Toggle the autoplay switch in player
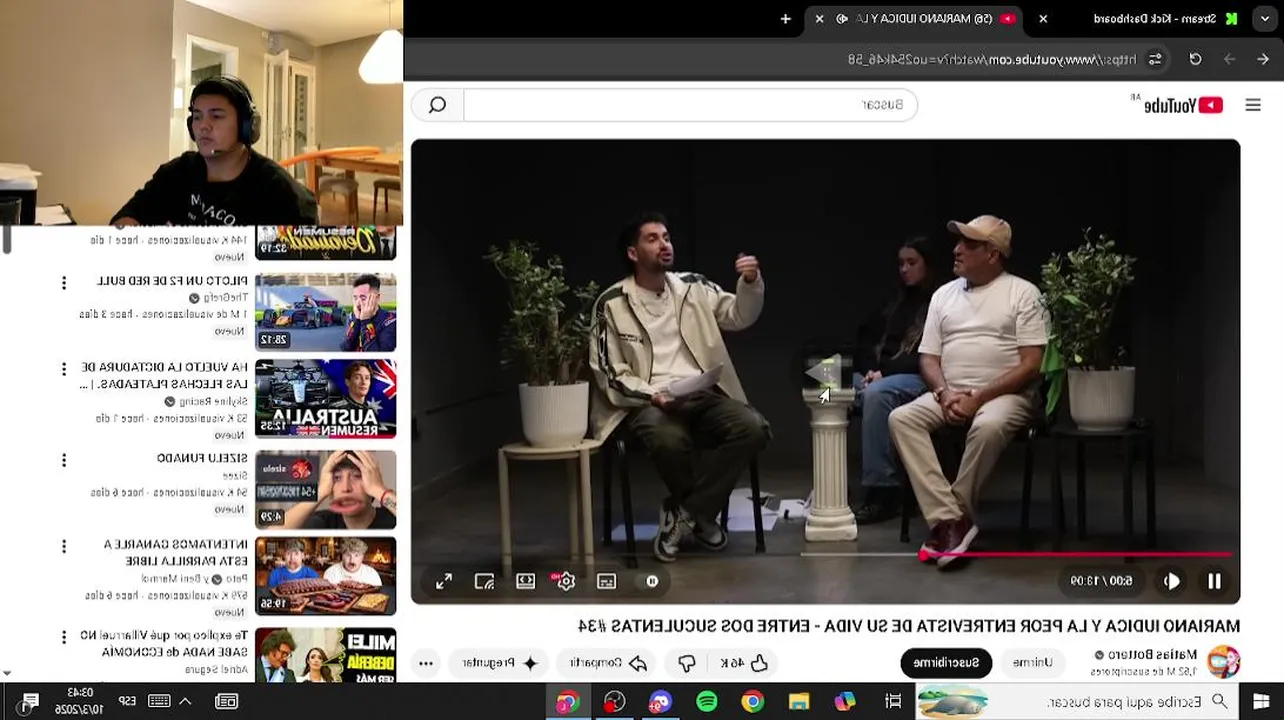The image size is (1284, 720). (x=651, y=581)
